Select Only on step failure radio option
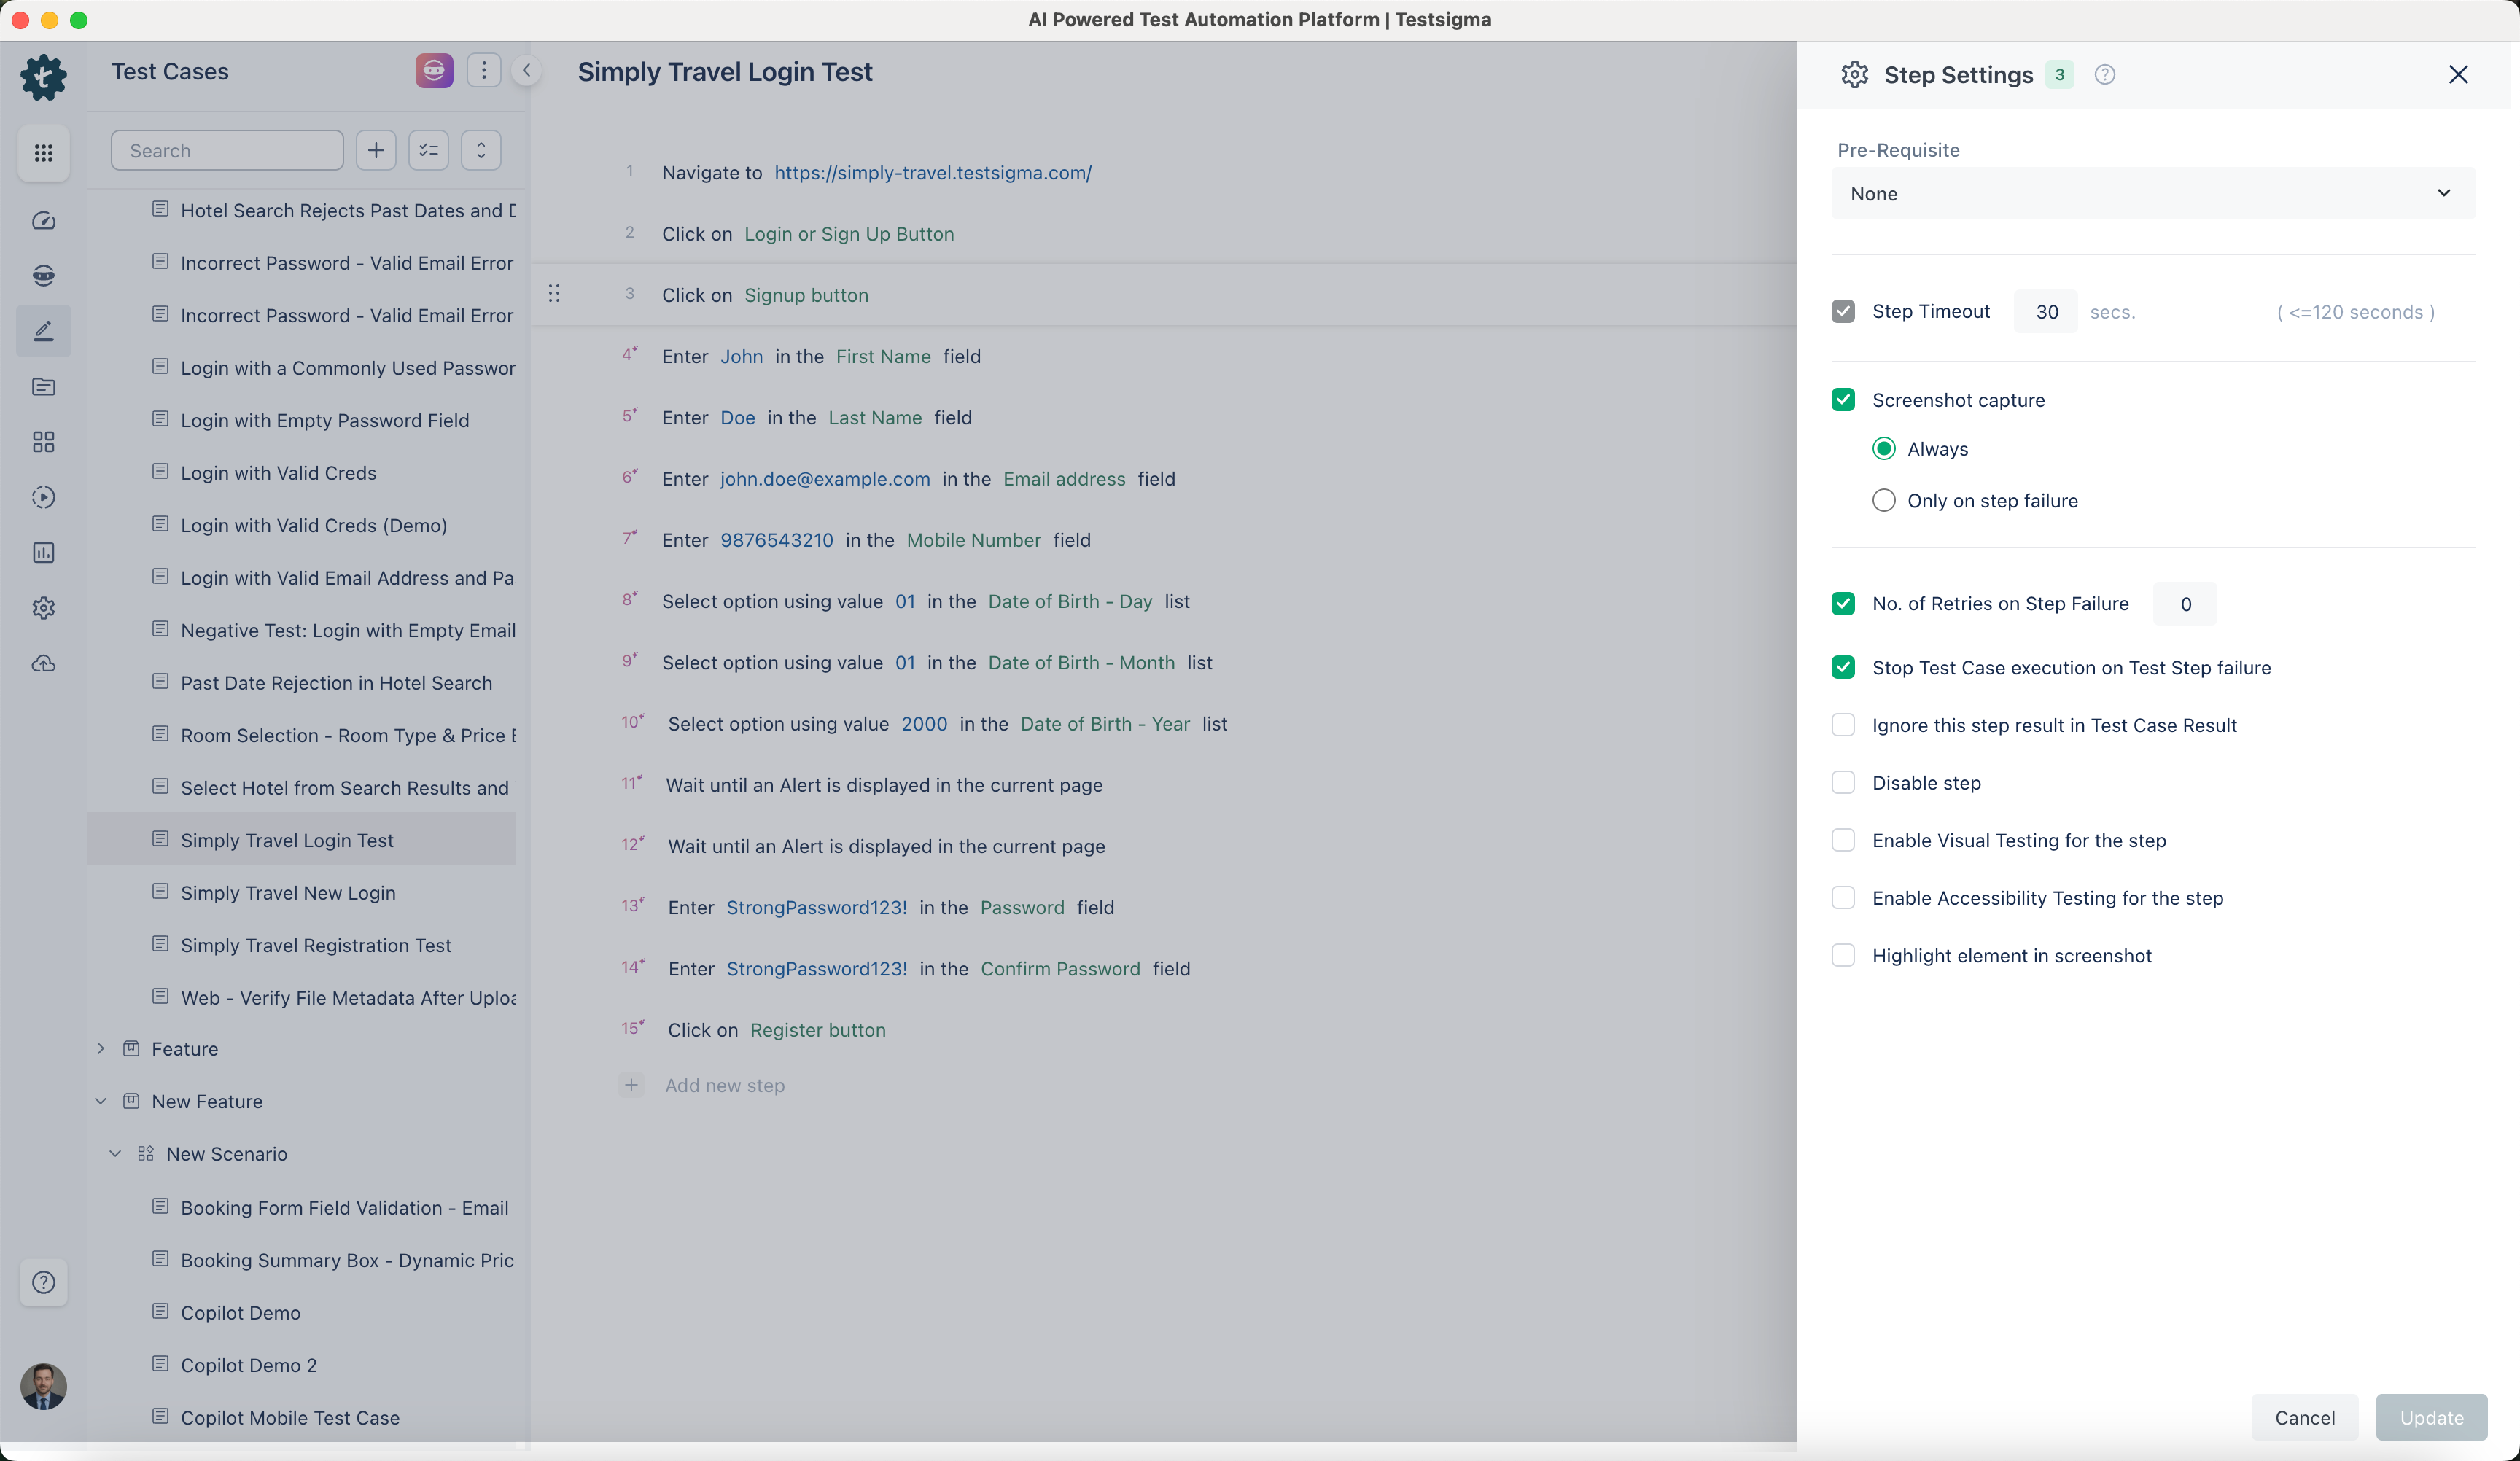 click(x=1884, y=501)
